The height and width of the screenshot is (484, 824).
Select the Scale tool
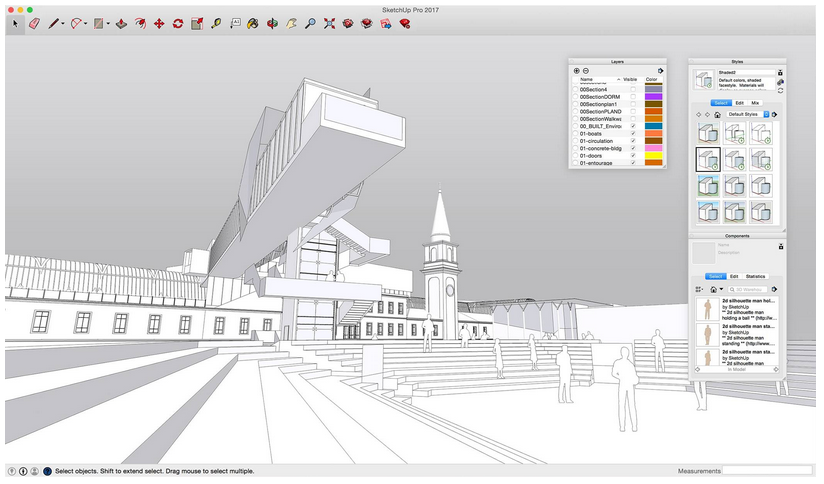click(197, 24)
